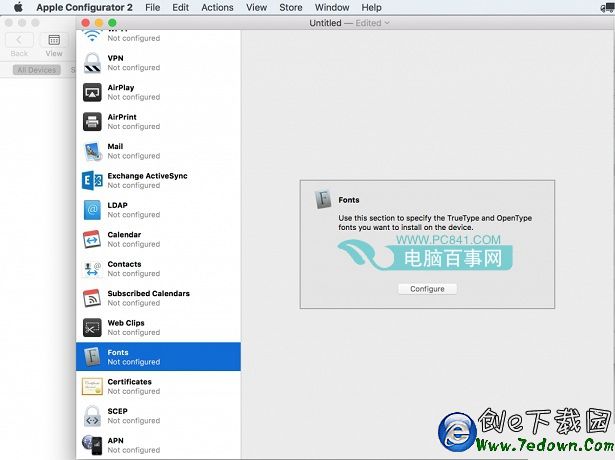
Task: Open the Edit menu
Action: (x=180, y=7)
